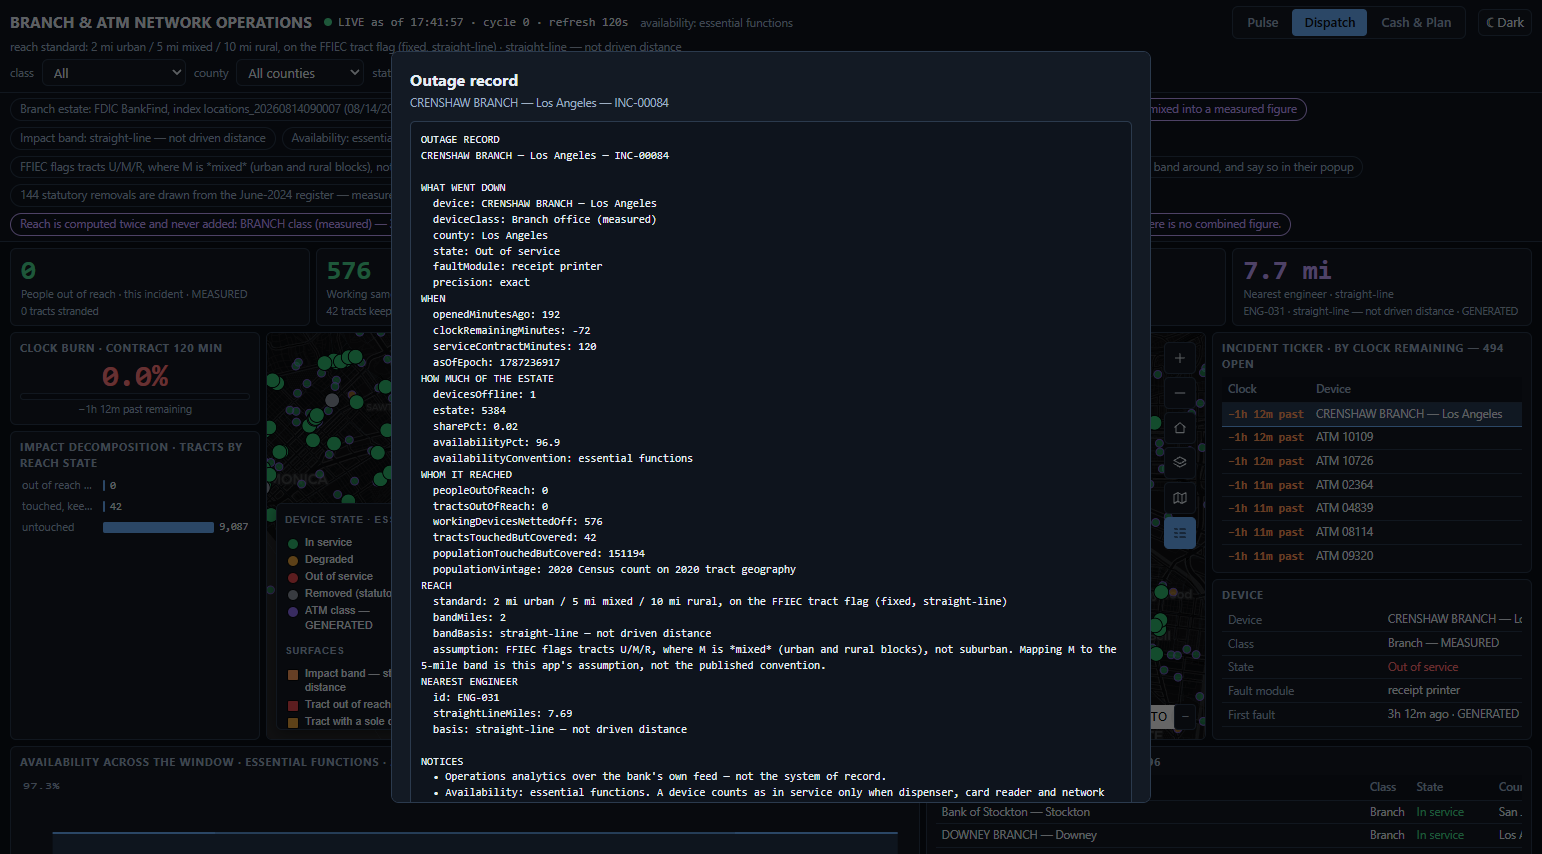Viewport: 1542px width, 854px height.
Task: Click the 'out of reach' tracts row
Action: 135,486
